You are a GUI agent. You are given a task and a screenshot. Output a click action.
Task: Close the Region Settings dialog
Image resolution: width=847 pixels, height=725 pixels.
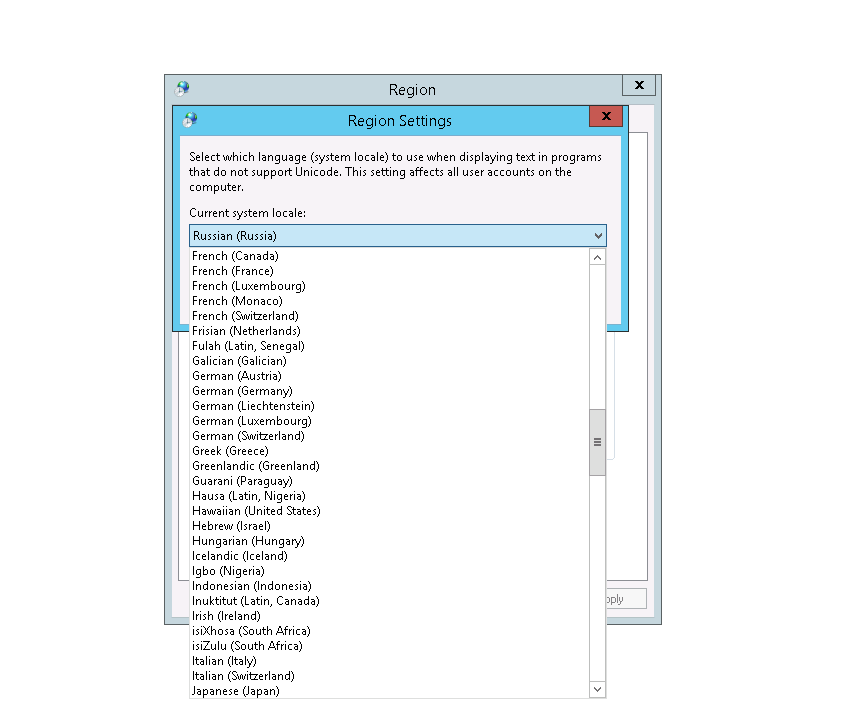pyautogui.click(x=606, y=116)
